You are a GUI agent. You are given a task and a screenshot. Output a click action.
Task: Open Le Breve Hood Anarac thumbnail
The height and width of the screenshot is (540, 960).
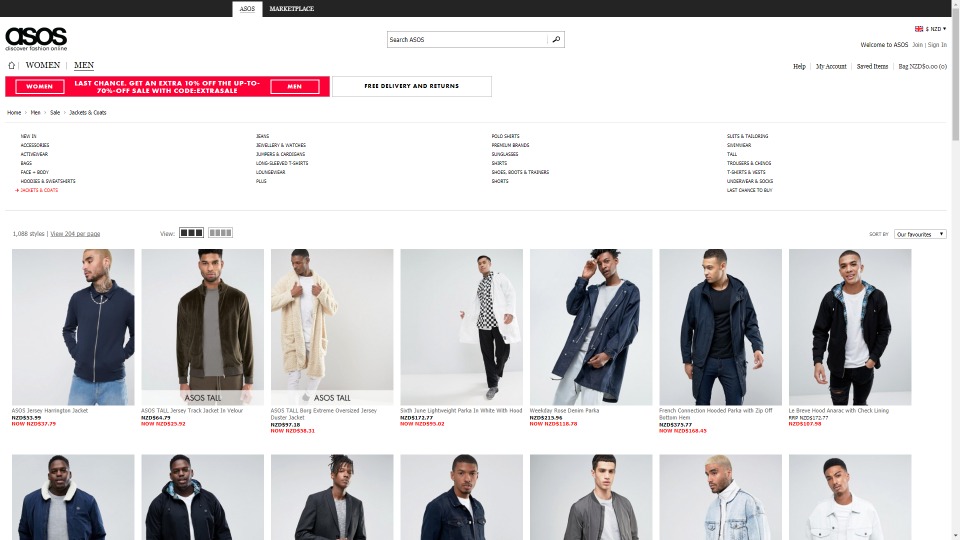click(x=850, y=327)
